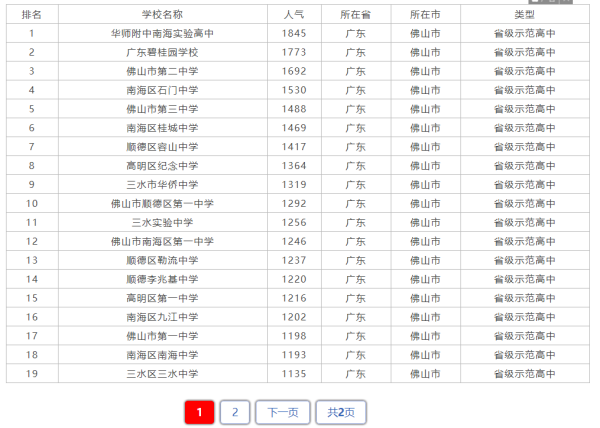Select school 顺德区容山中学
600x428 pixels.
tap(162, 147)
